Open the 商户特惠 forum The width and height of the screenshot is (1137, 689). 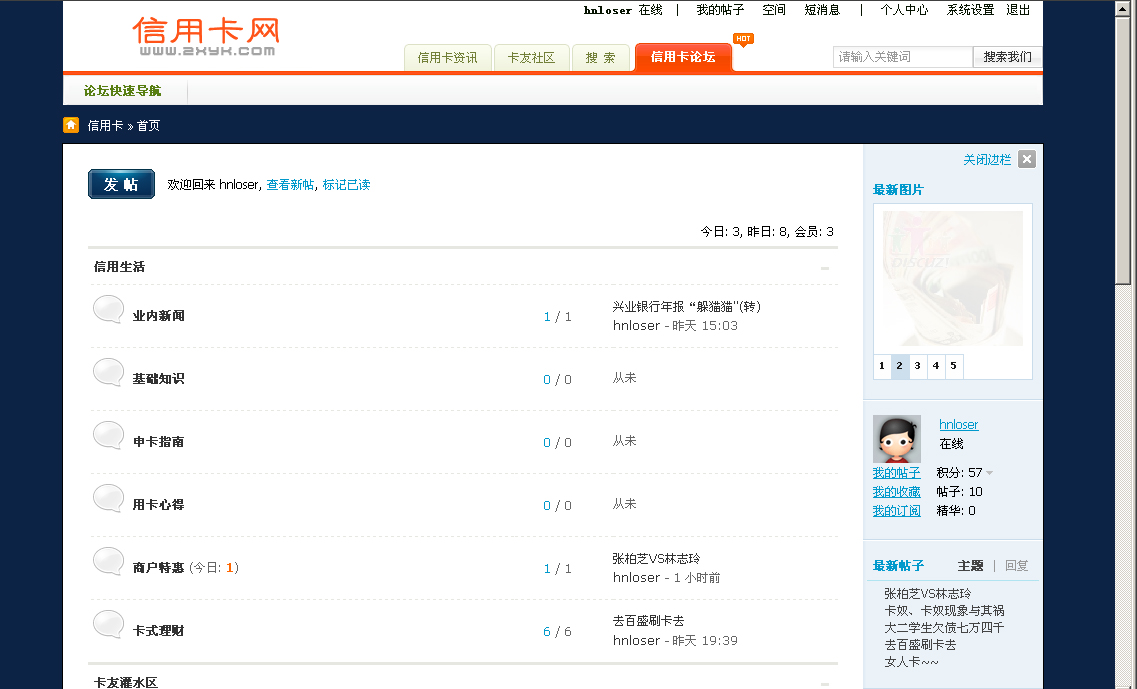coord(159,568)
